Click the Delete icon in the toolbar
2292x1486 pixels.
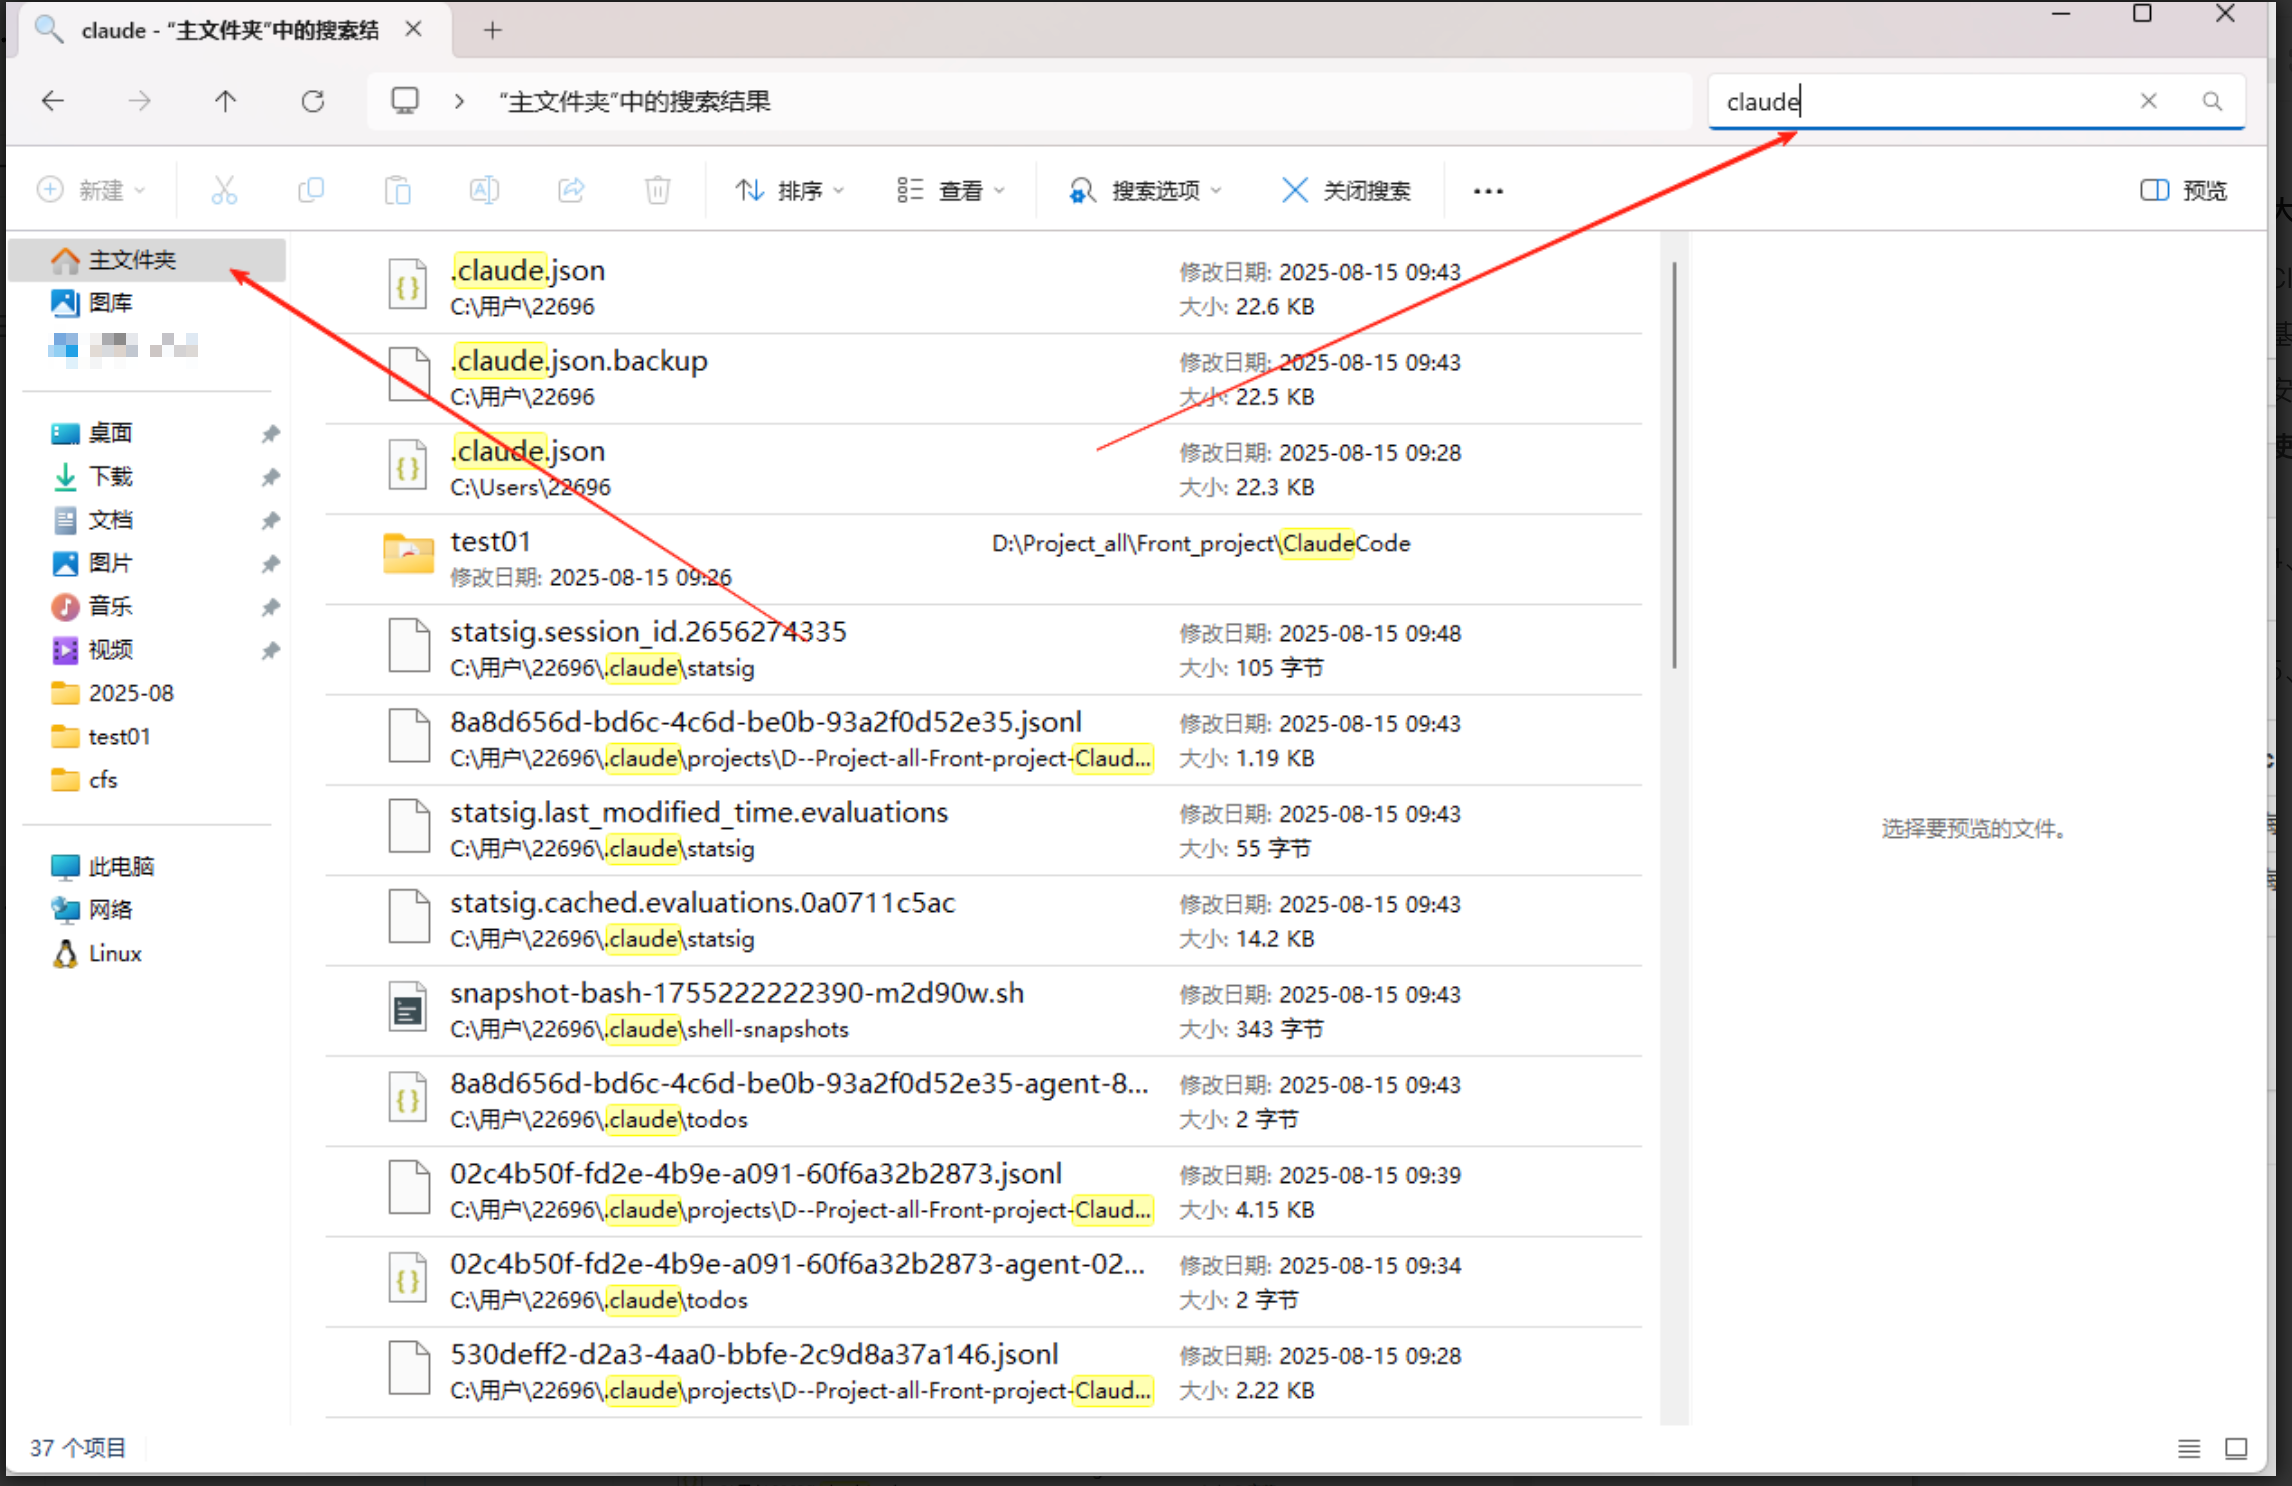click(657, 190)
